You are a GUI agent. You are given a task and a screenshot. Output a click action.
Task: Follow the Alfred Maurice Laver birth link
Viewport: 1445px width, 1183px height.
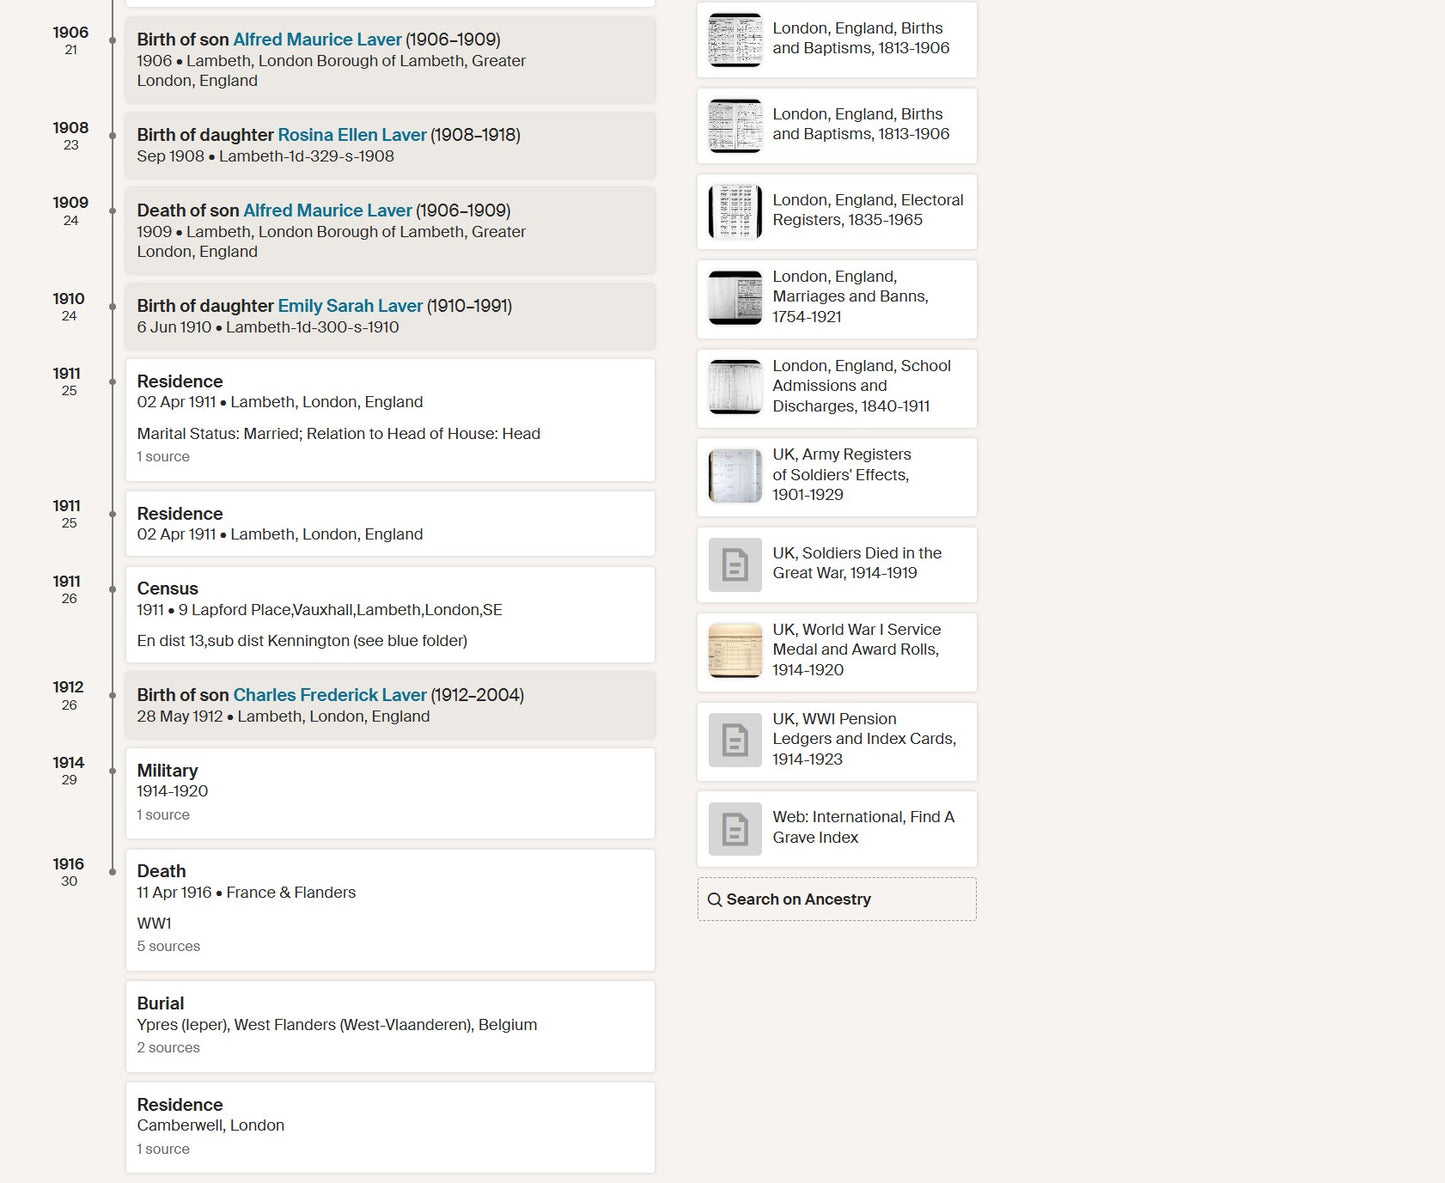coord(317,40)
